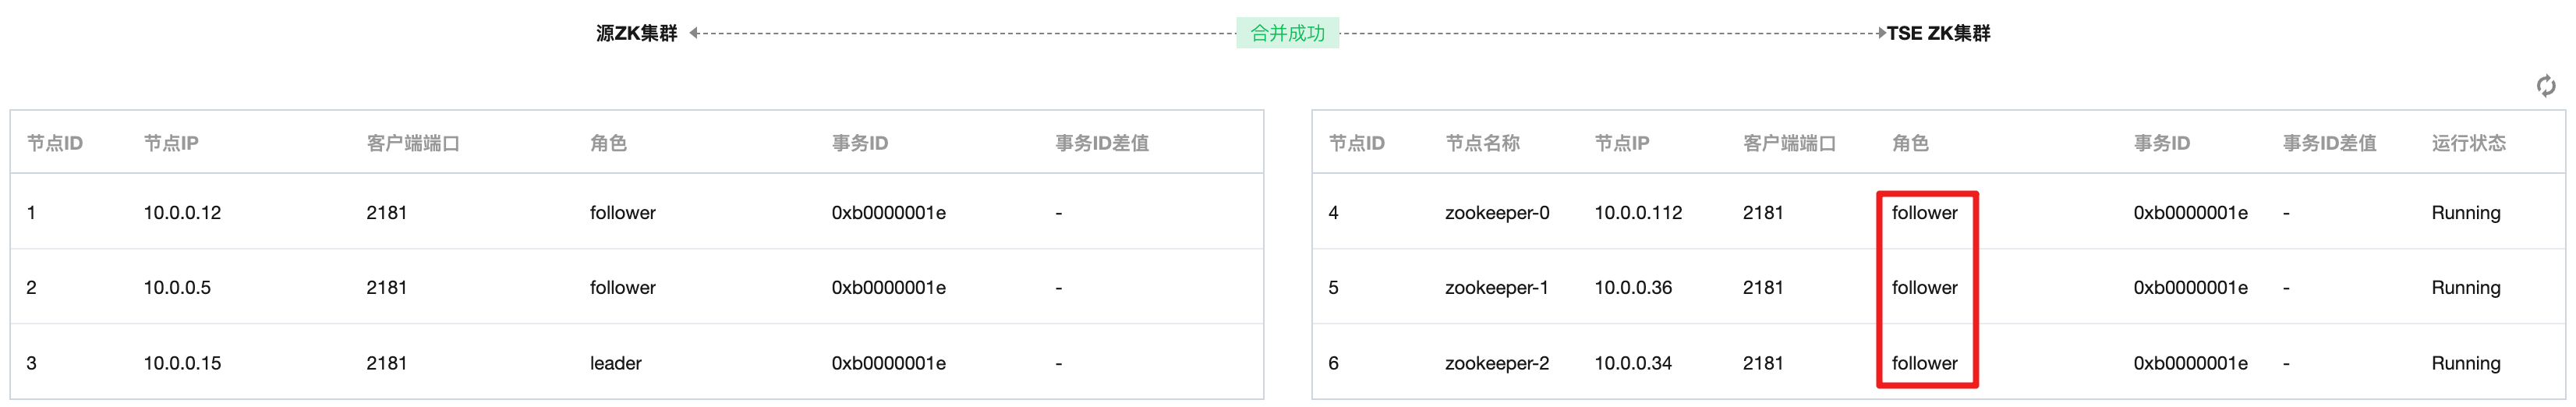The image size is (2576, 407).
Task: Click the follower role of zookeeper-1
Action: (x=1924, y=287)
